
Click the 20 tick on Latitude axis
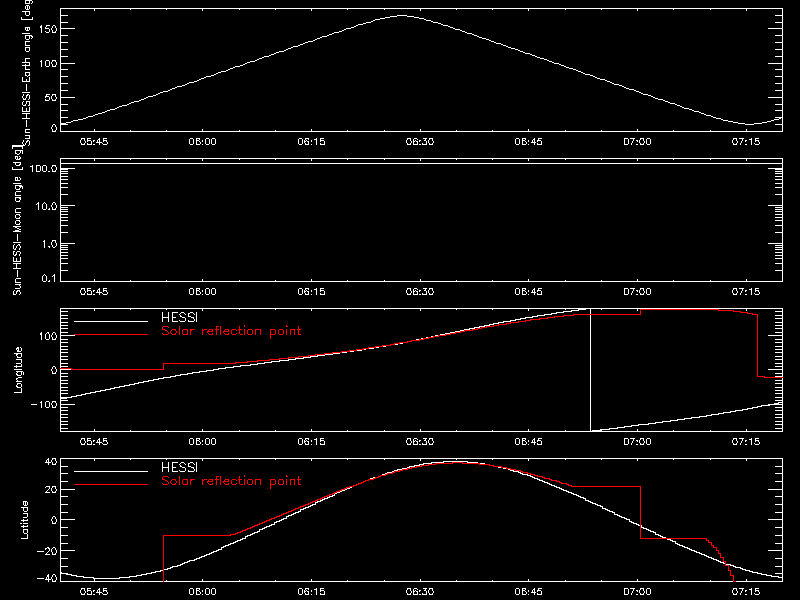pos(51,490)
